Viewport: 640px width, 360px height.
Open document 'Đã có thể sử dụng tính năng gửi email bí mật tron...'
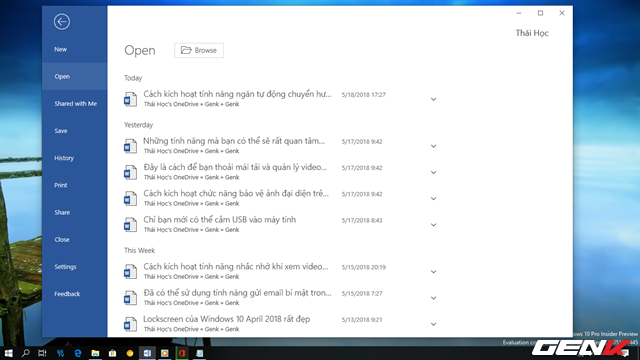pos(237,293)
